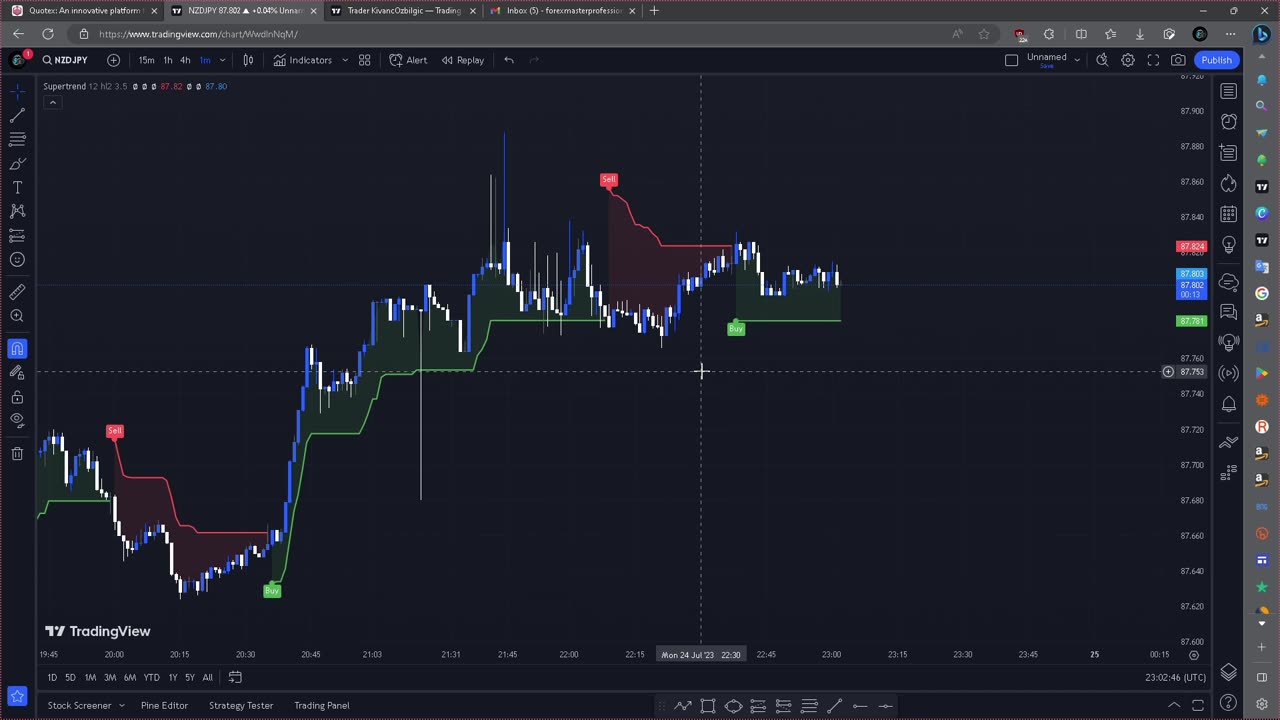
Task: Click the Publish button
Action: 1217,60
